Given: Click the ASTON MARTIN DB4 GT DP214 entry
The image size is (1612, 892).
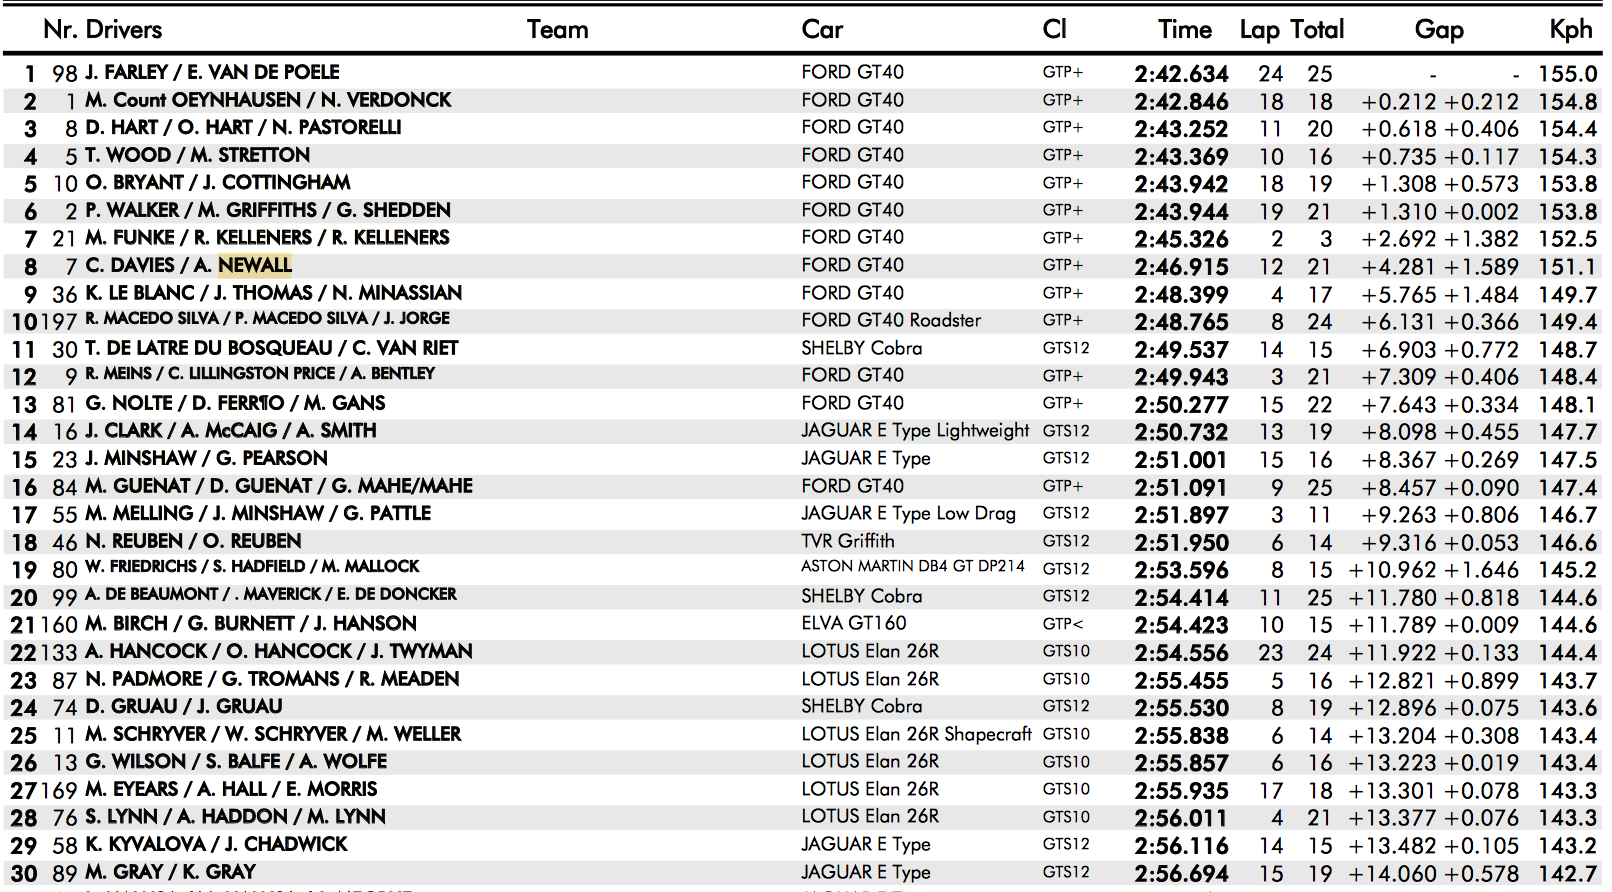Looking at the screenshot, I should [x=912, y=566].
